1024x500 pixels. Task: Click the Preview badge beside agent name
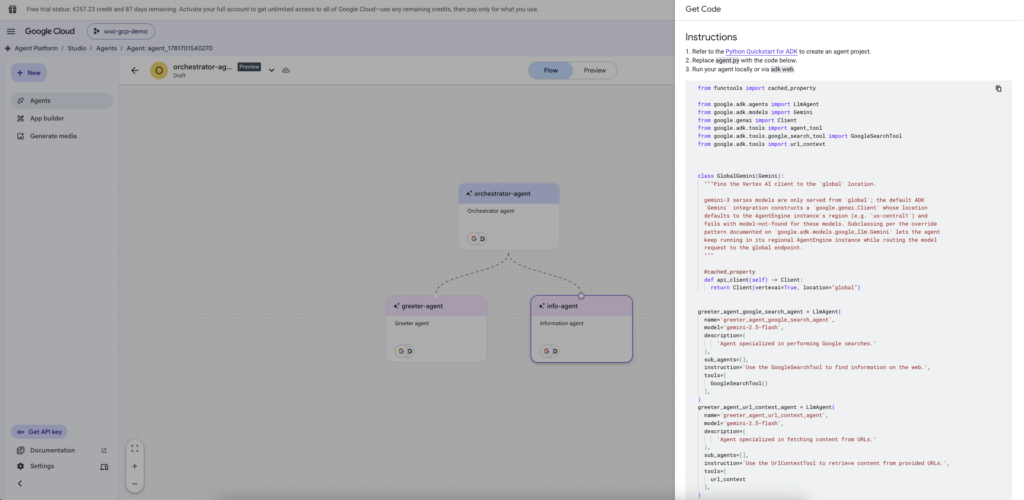[249, 67]
